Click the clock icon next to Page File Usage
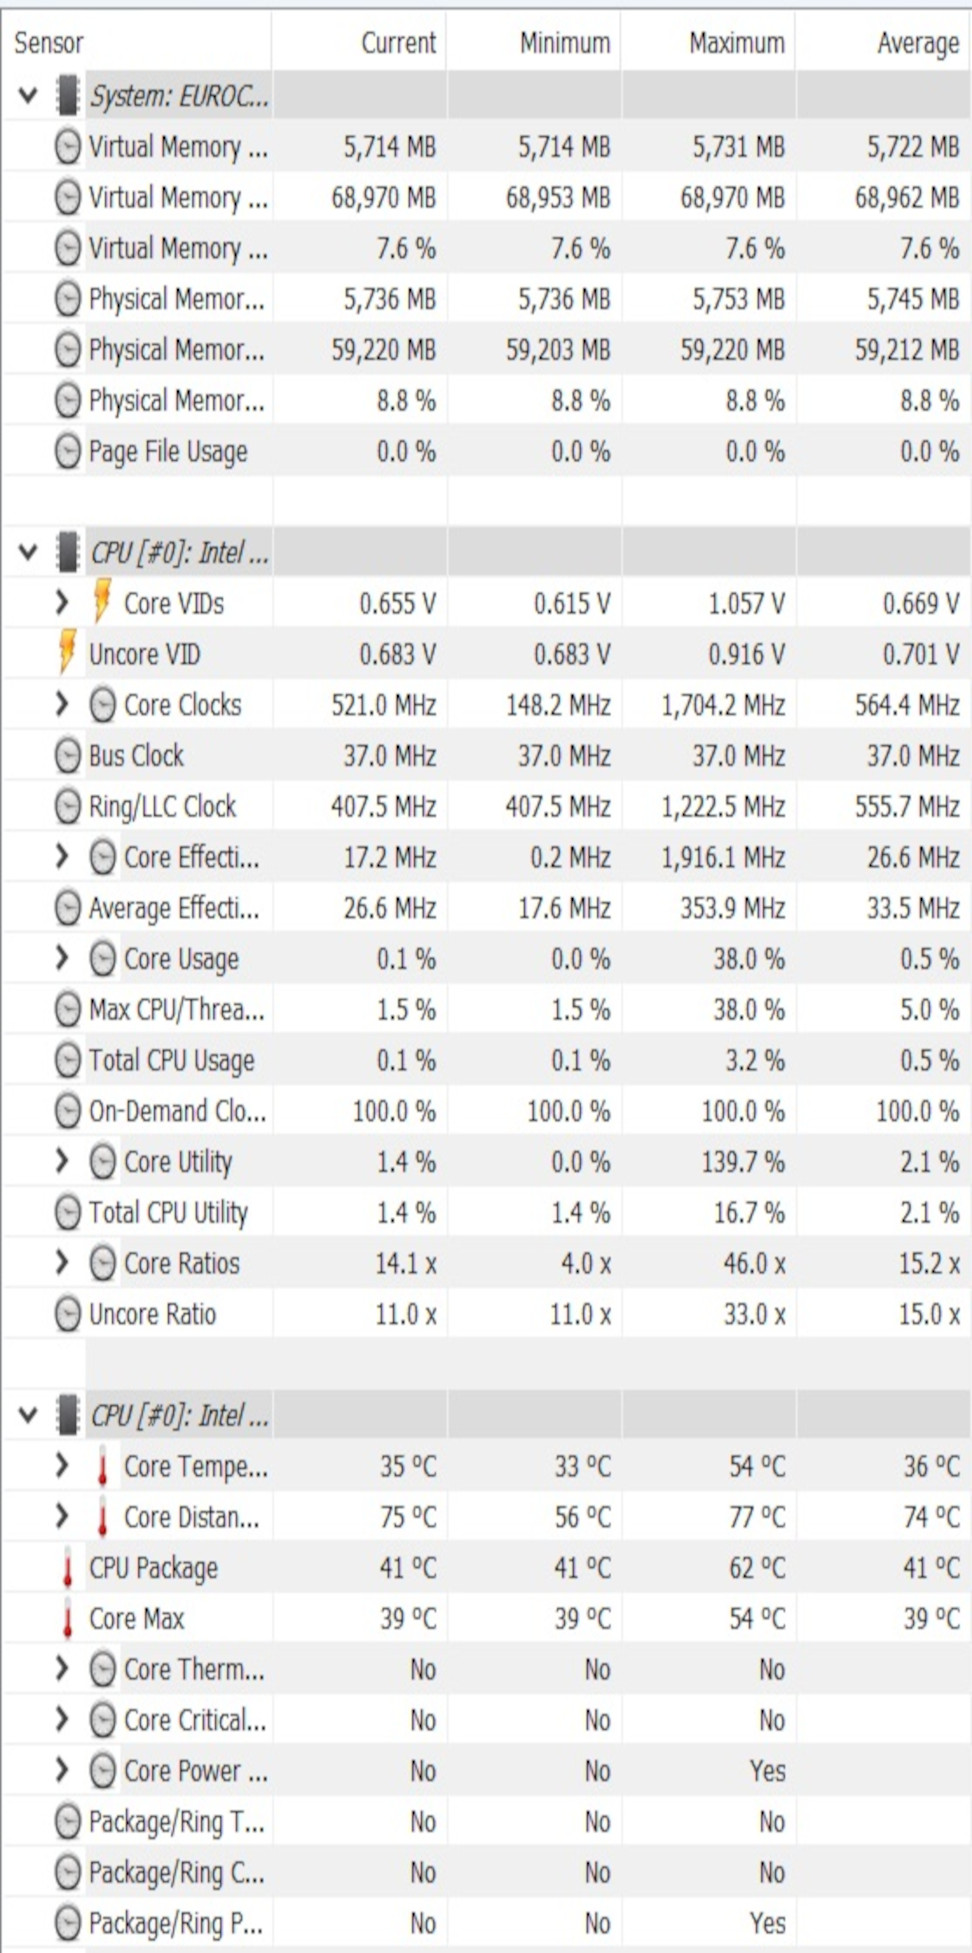This screenshot has height=1953, width=972. [67, 452]
